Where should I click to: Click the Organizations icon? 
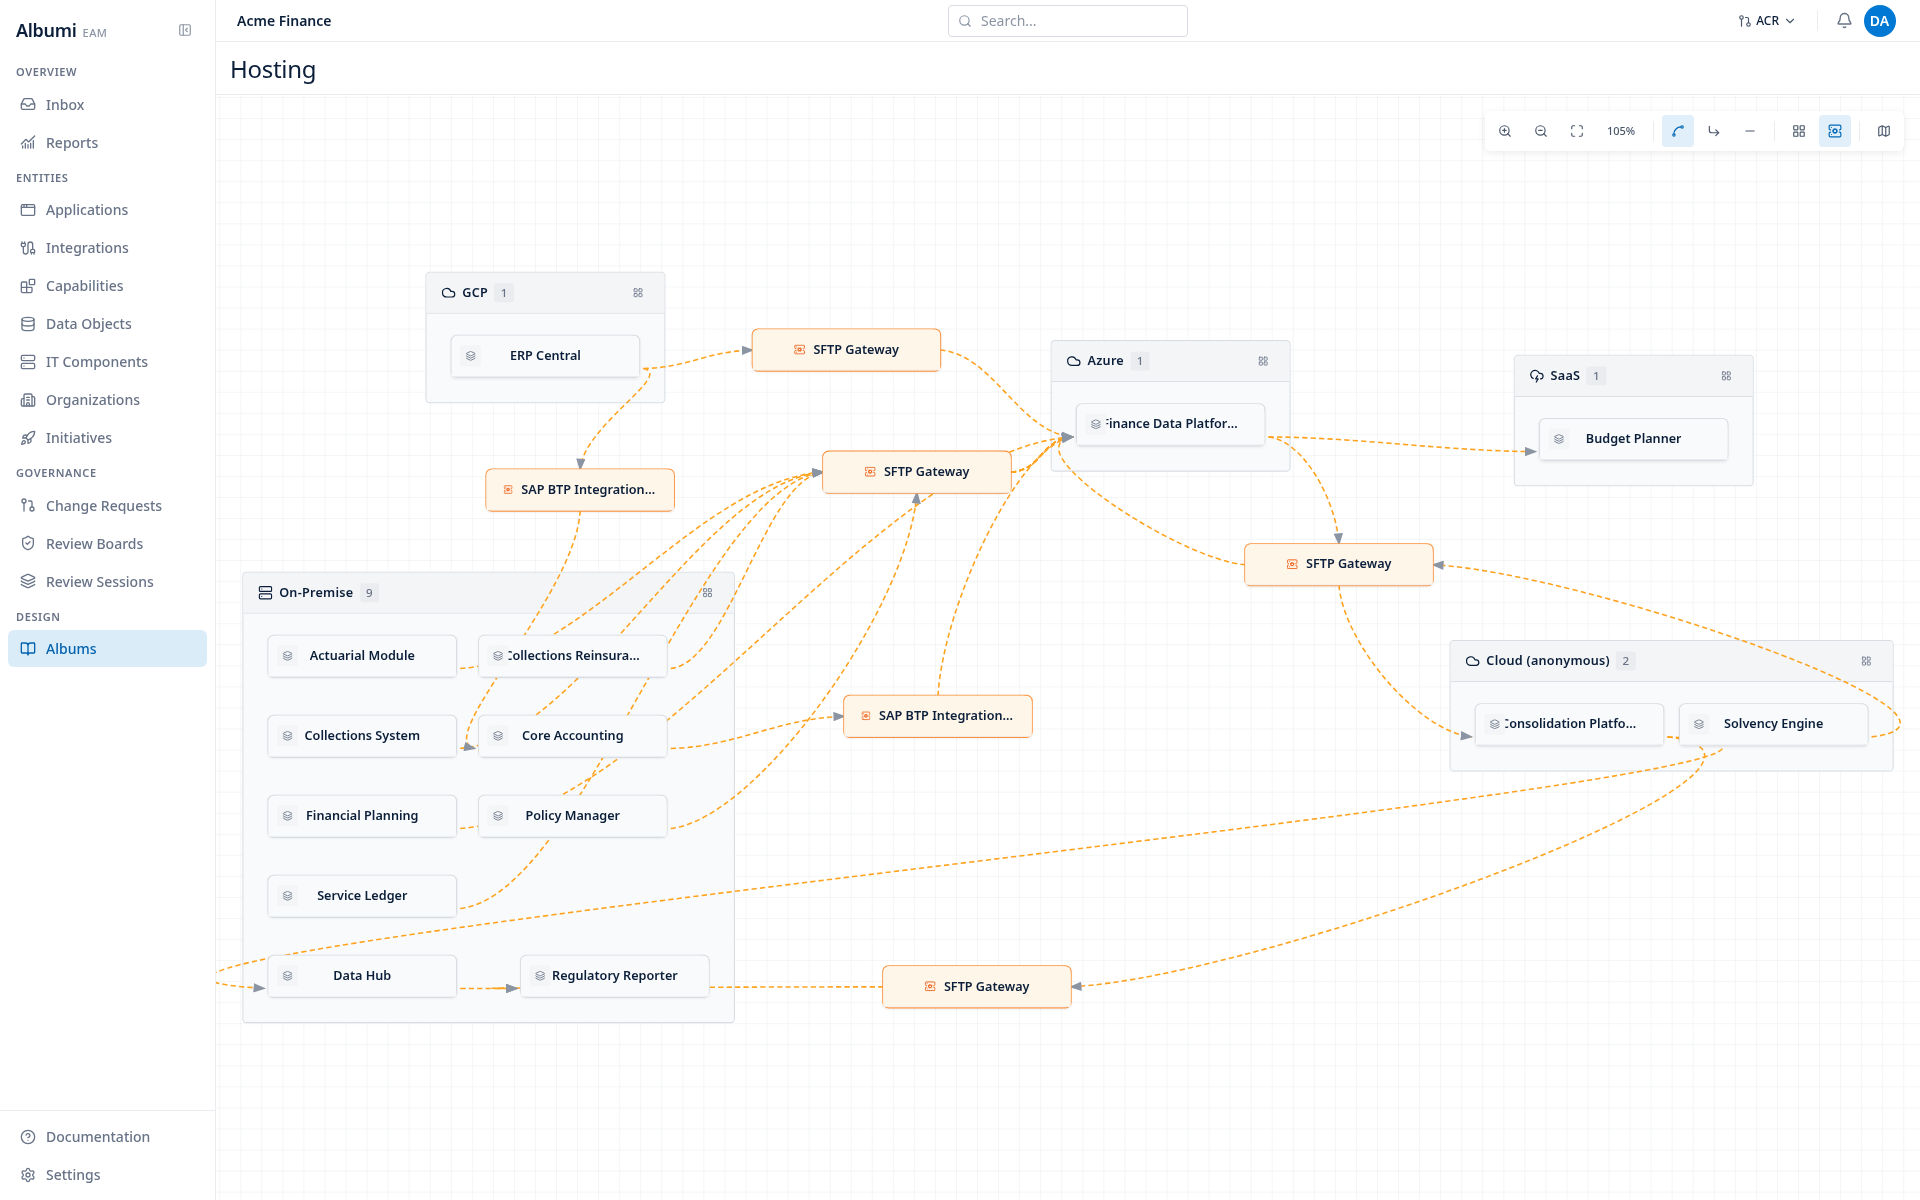click(x=28, y=400)
